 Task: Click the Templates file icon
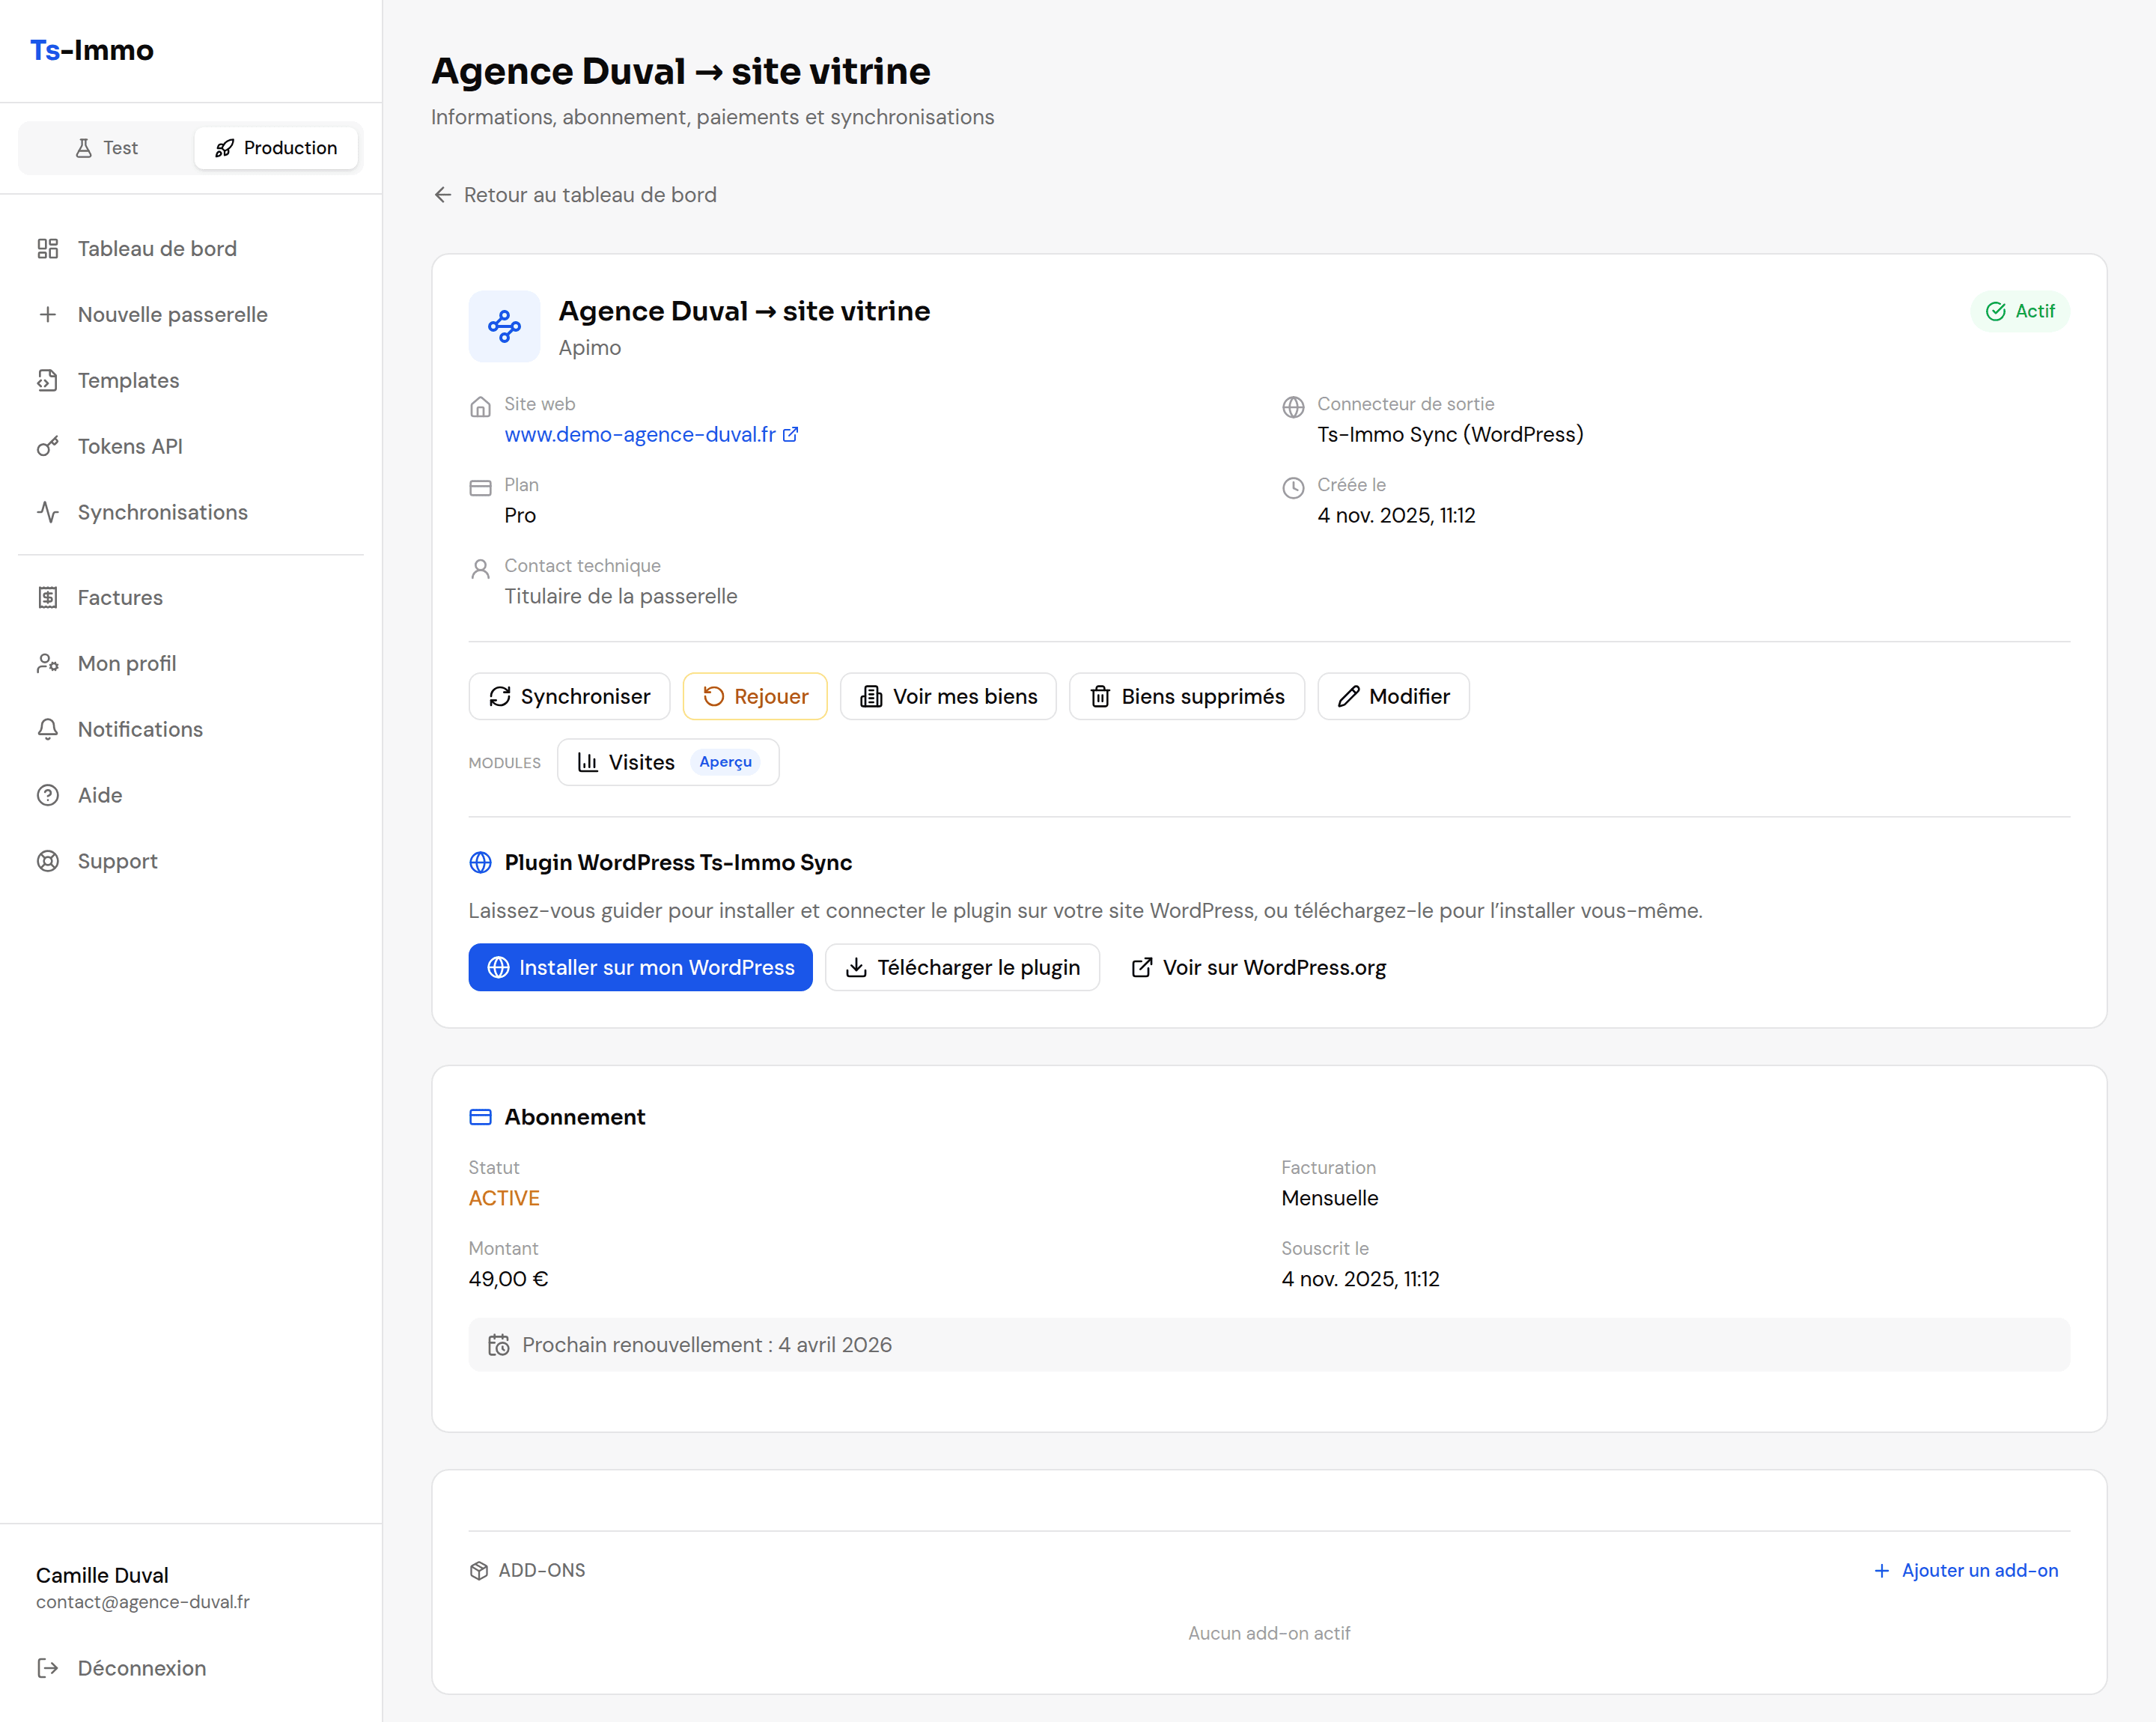(48, 380)
